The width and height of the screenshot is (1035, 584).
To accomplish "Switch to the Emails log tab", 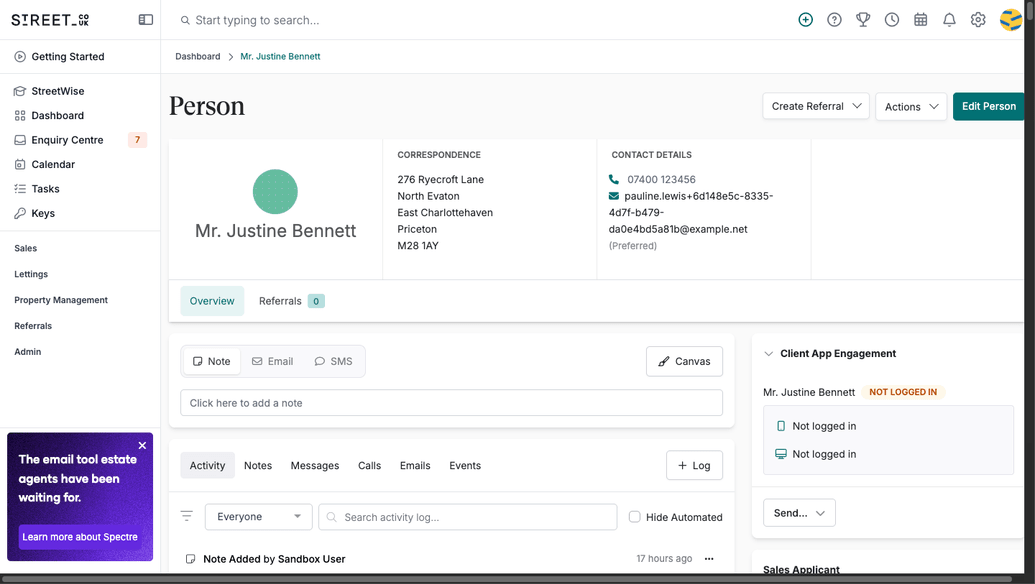I will coord(415,465).
